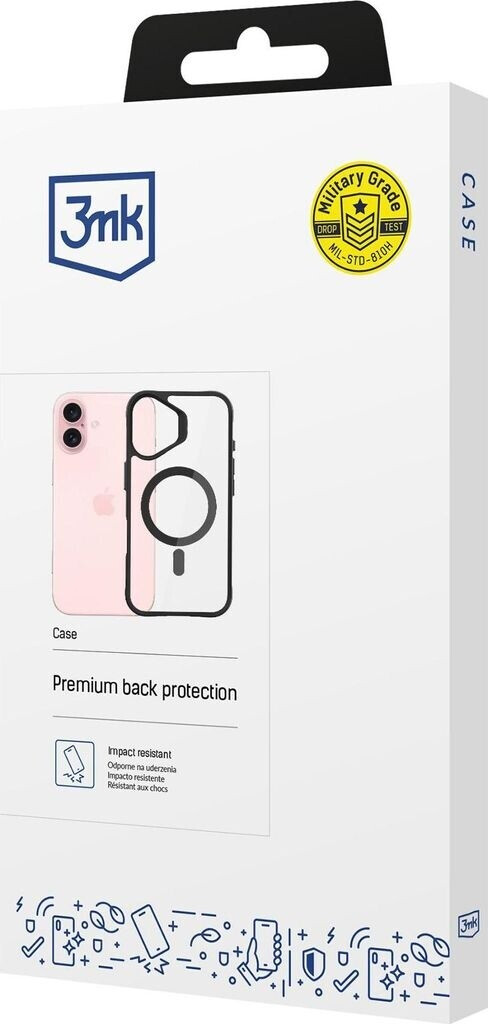Click the Odporne na uderzenia text

click(142, 769)
